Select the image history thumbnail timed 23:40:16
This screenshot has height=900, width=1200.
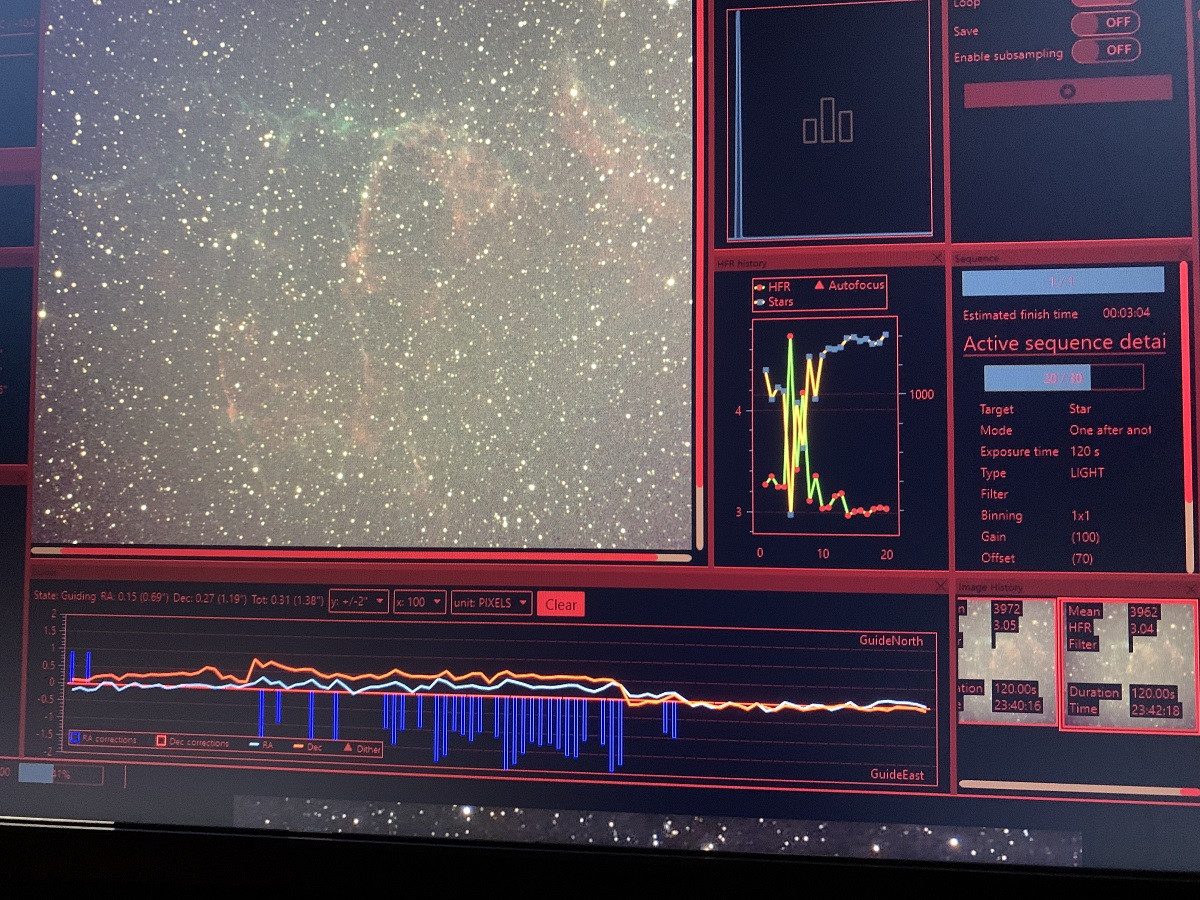pyautogui.click(x=1007, y=661)
